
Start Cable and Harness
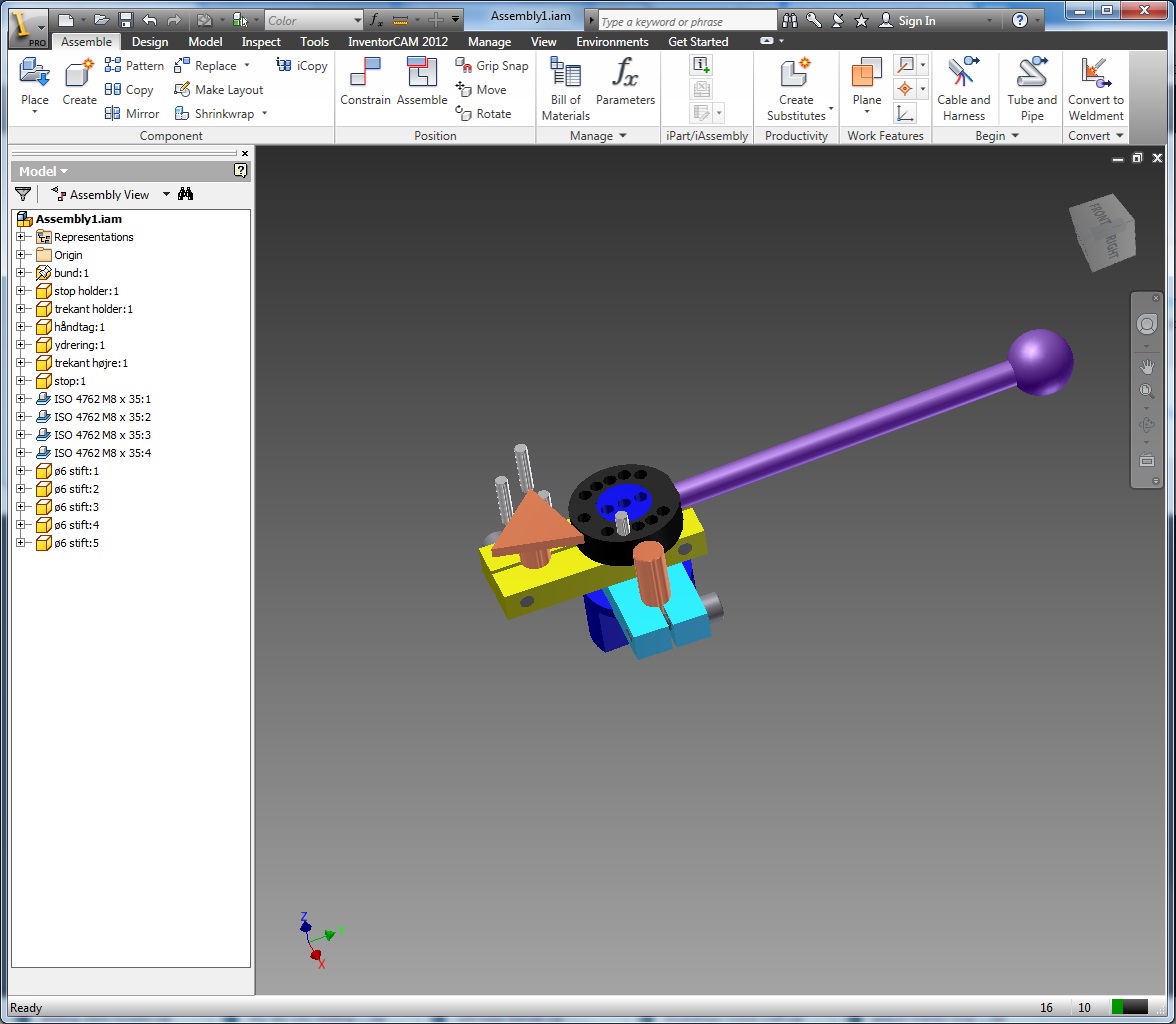(963, 89)
